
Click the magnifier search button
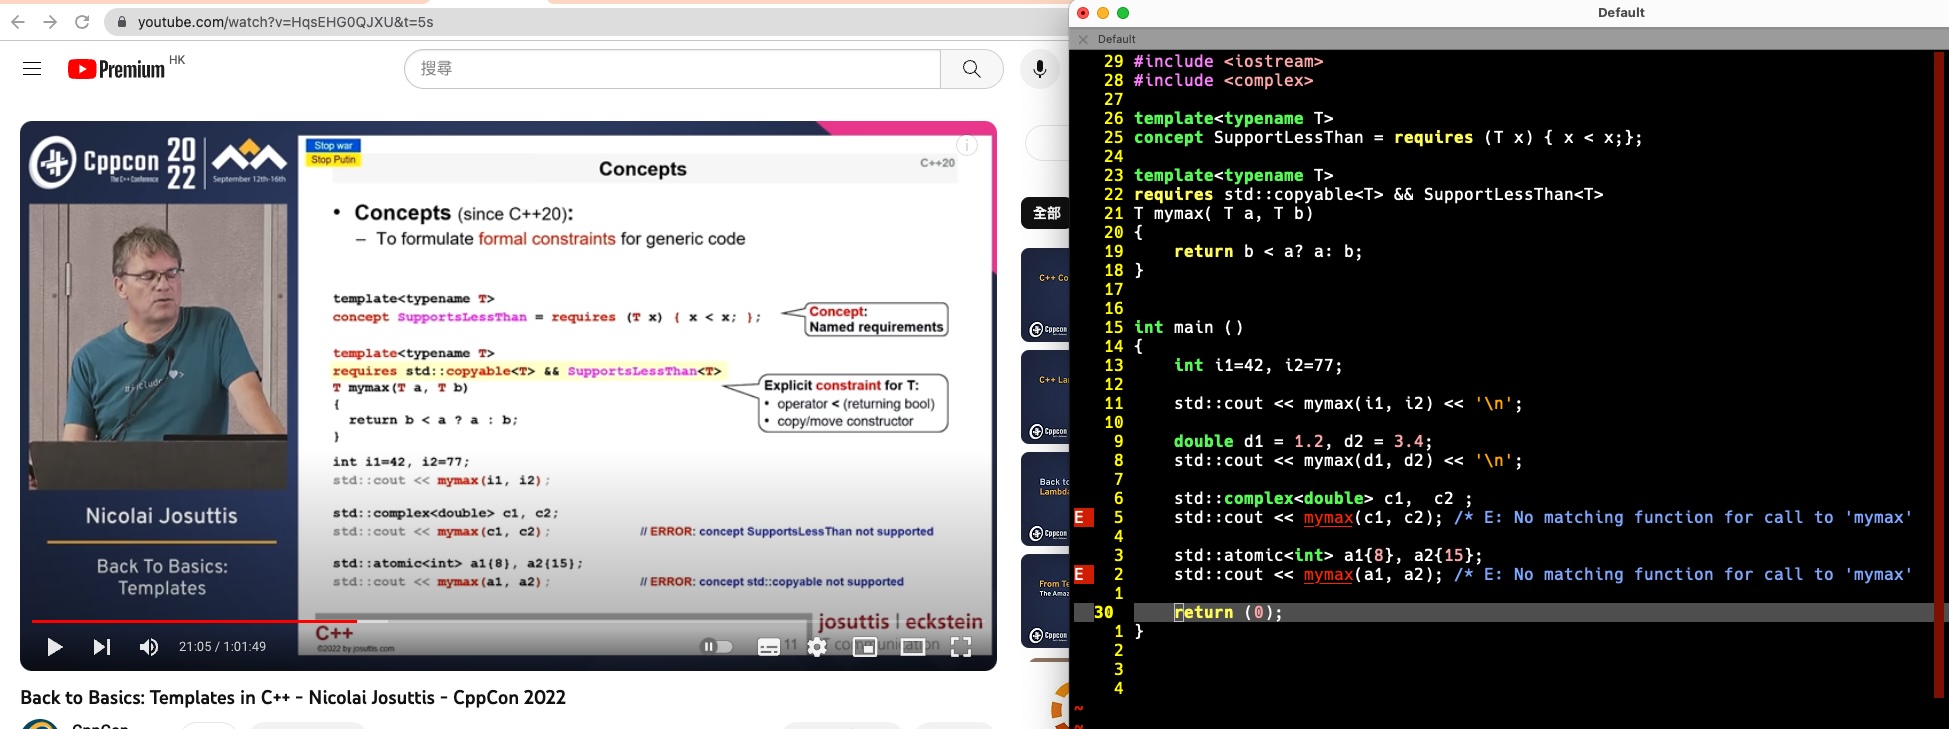pyautogui.click(x=971, y=69)
